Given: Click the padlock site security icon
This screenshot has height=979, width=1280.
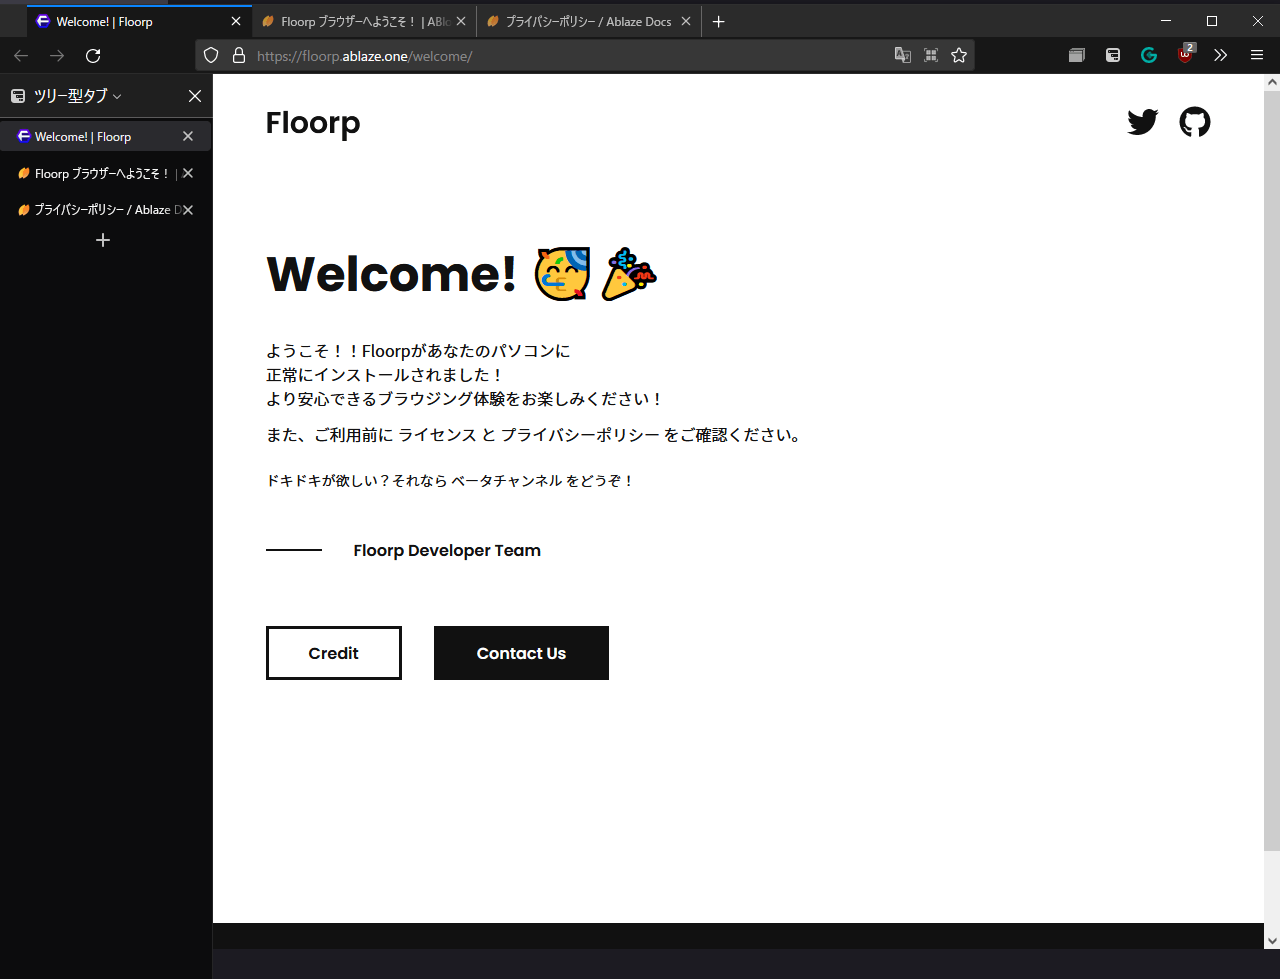Looking at the screenshot, I should point(239,56).
